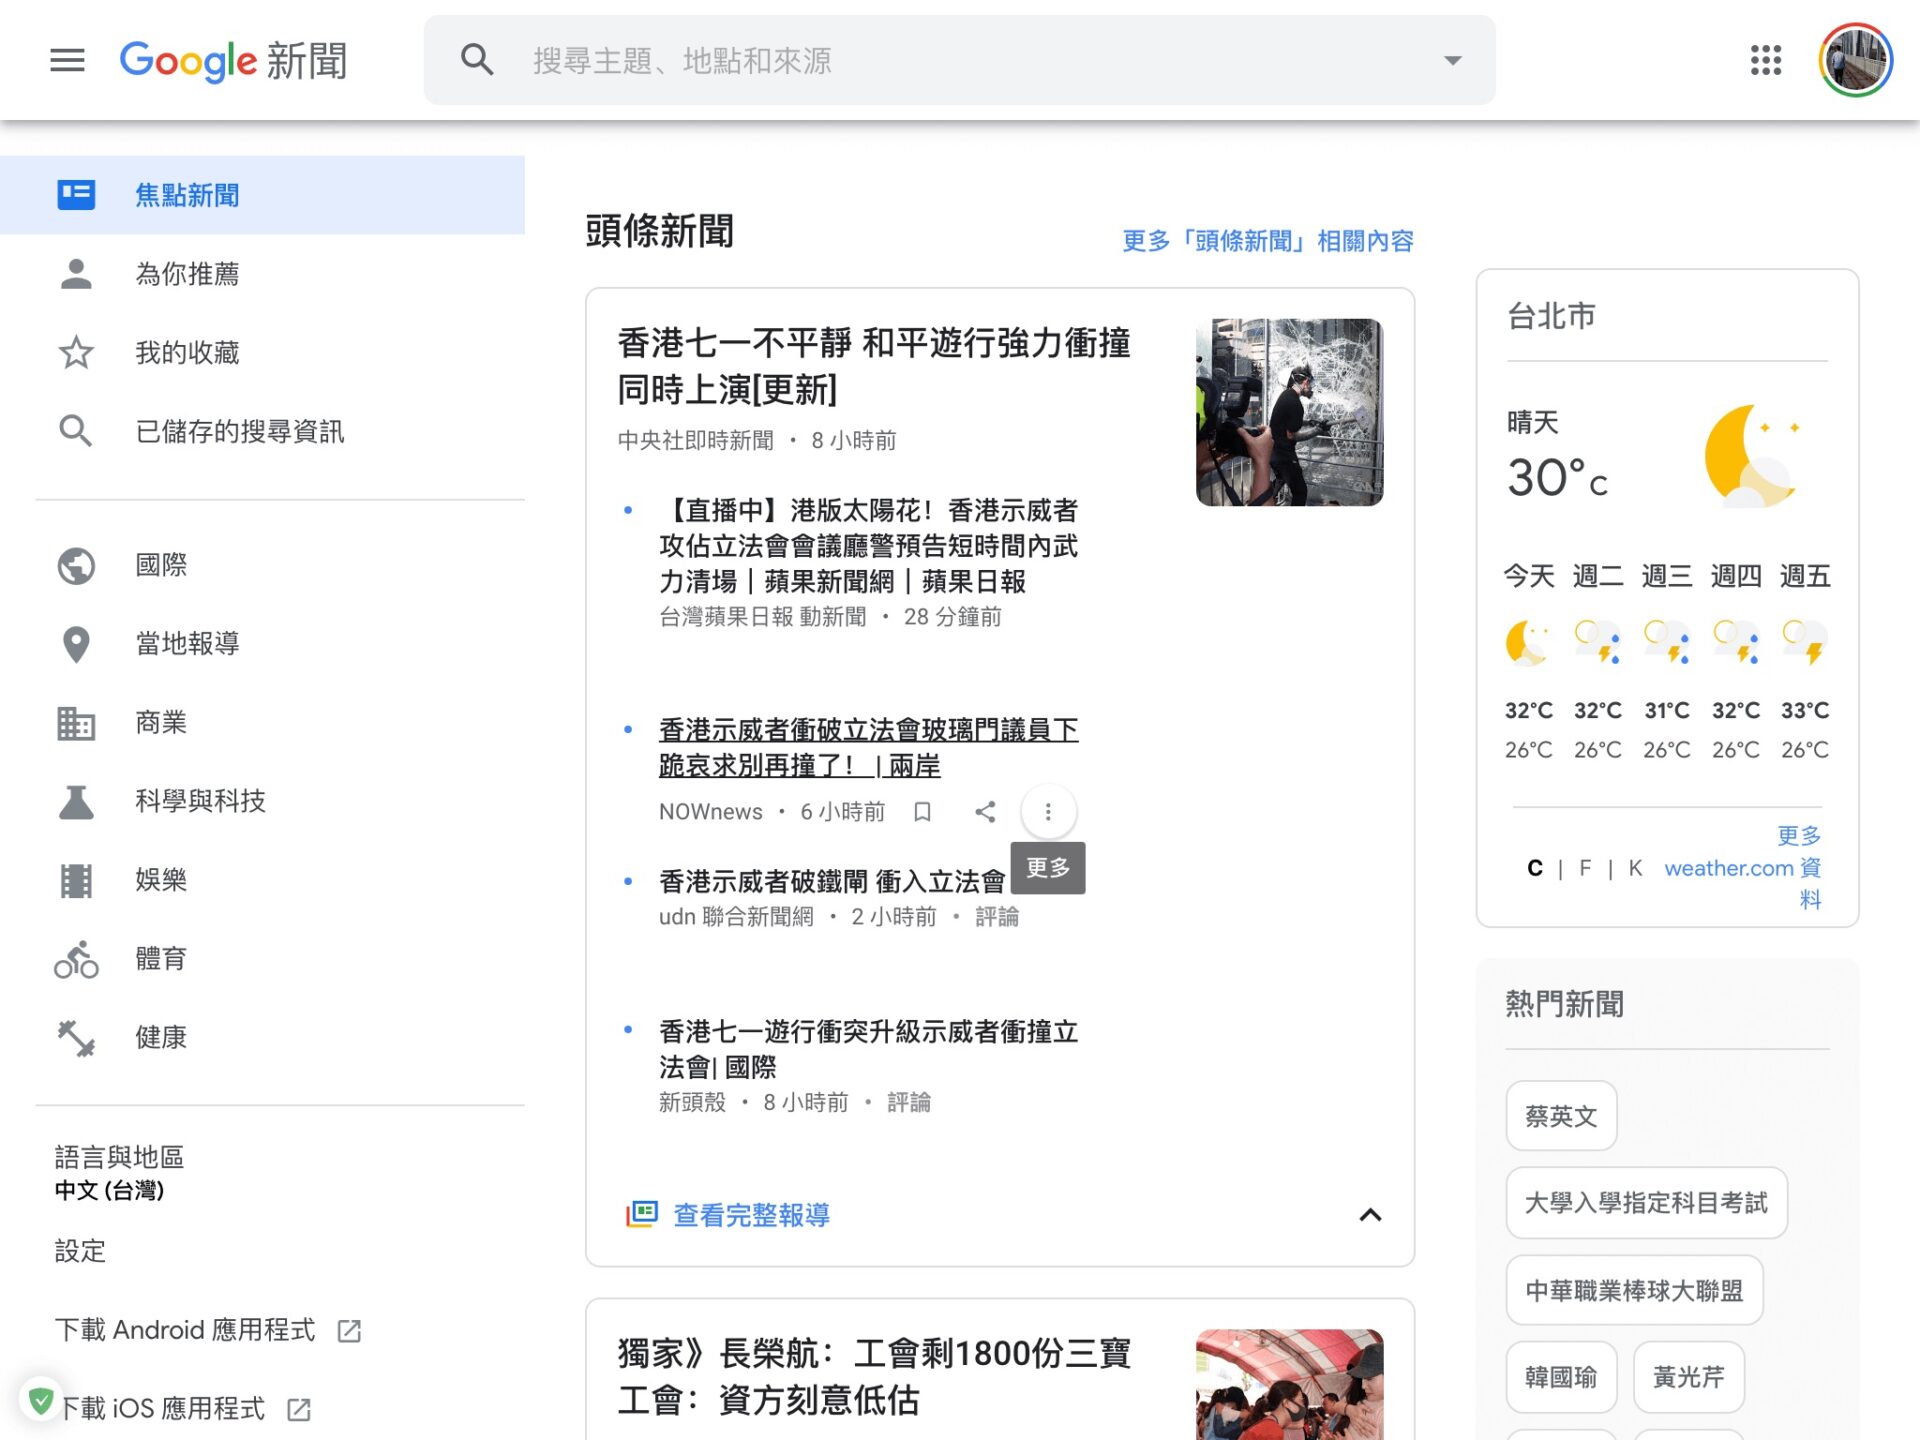The height and width of the screenshot is (1440, 1920).
Task: Open the hamburger main menu
Action: point(67,60)
